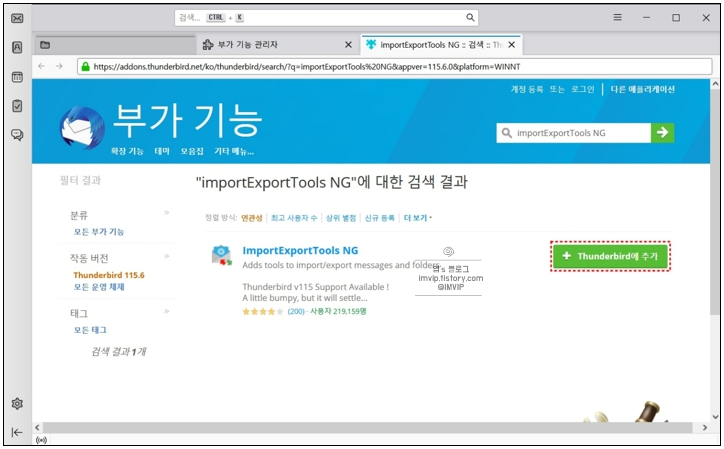Click the 검색 결과 1개 text
The image size is (724, 449).
119,352
